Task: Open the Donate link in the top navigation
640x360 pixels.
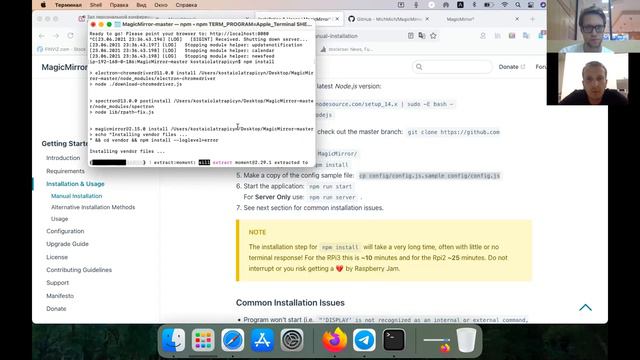Action: [x=511, y=67]
